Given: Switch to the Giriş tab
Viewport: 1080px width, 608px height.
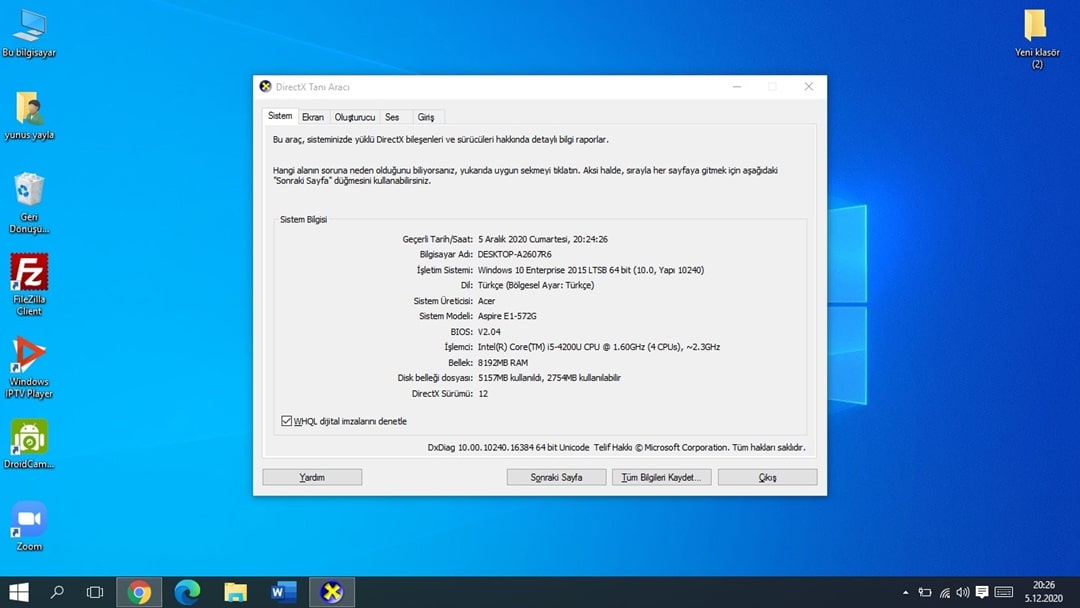Looking at the screenshot, I should pos(426,117).
